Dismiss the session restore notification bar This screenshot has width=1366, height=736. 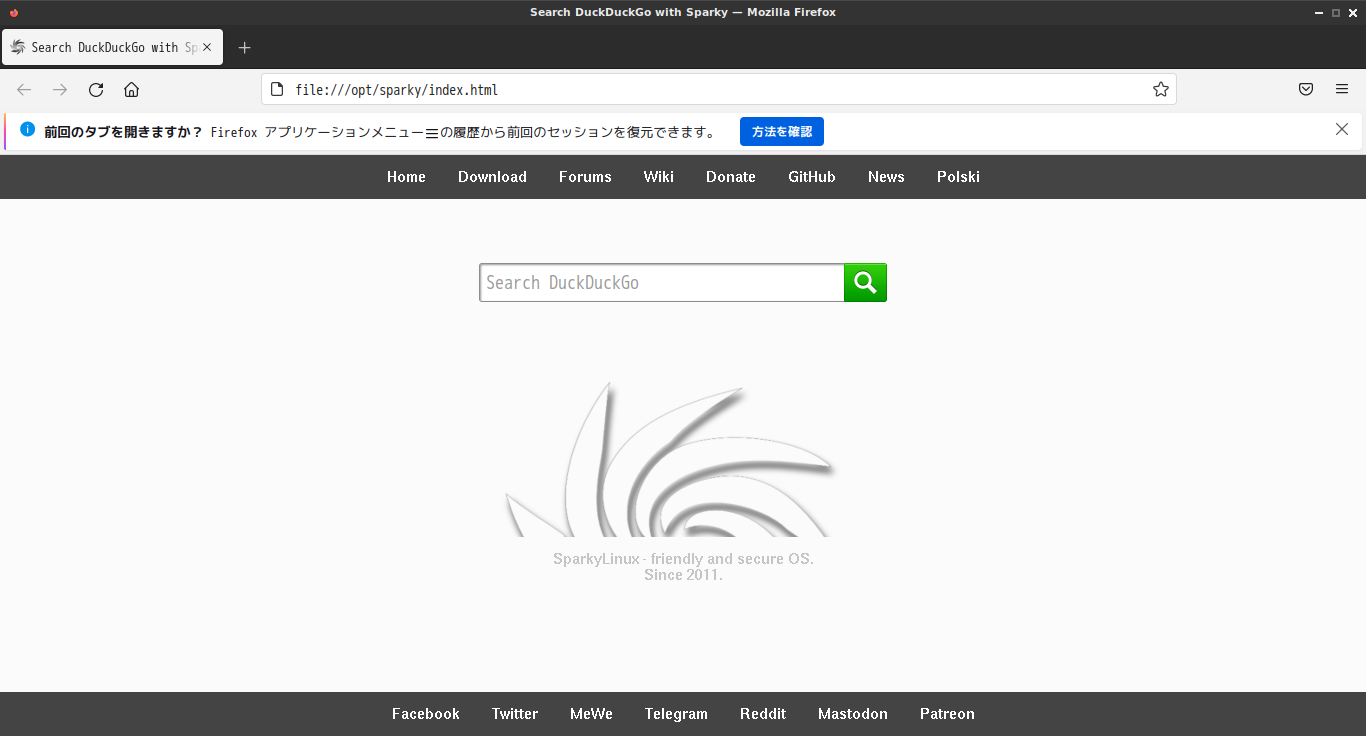coord(1342,129)
